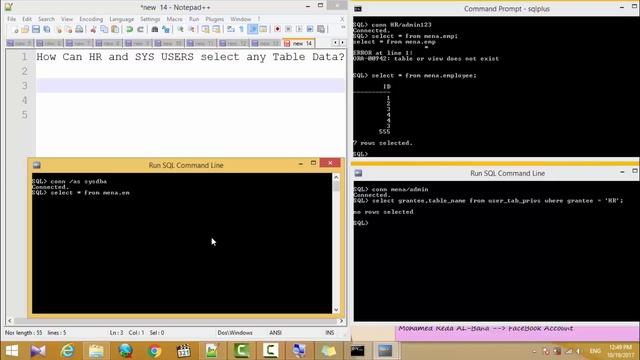This screenshot has height=360, width=640.
Task: Click the Copy toolbar icon
Action: pos(104,29)
